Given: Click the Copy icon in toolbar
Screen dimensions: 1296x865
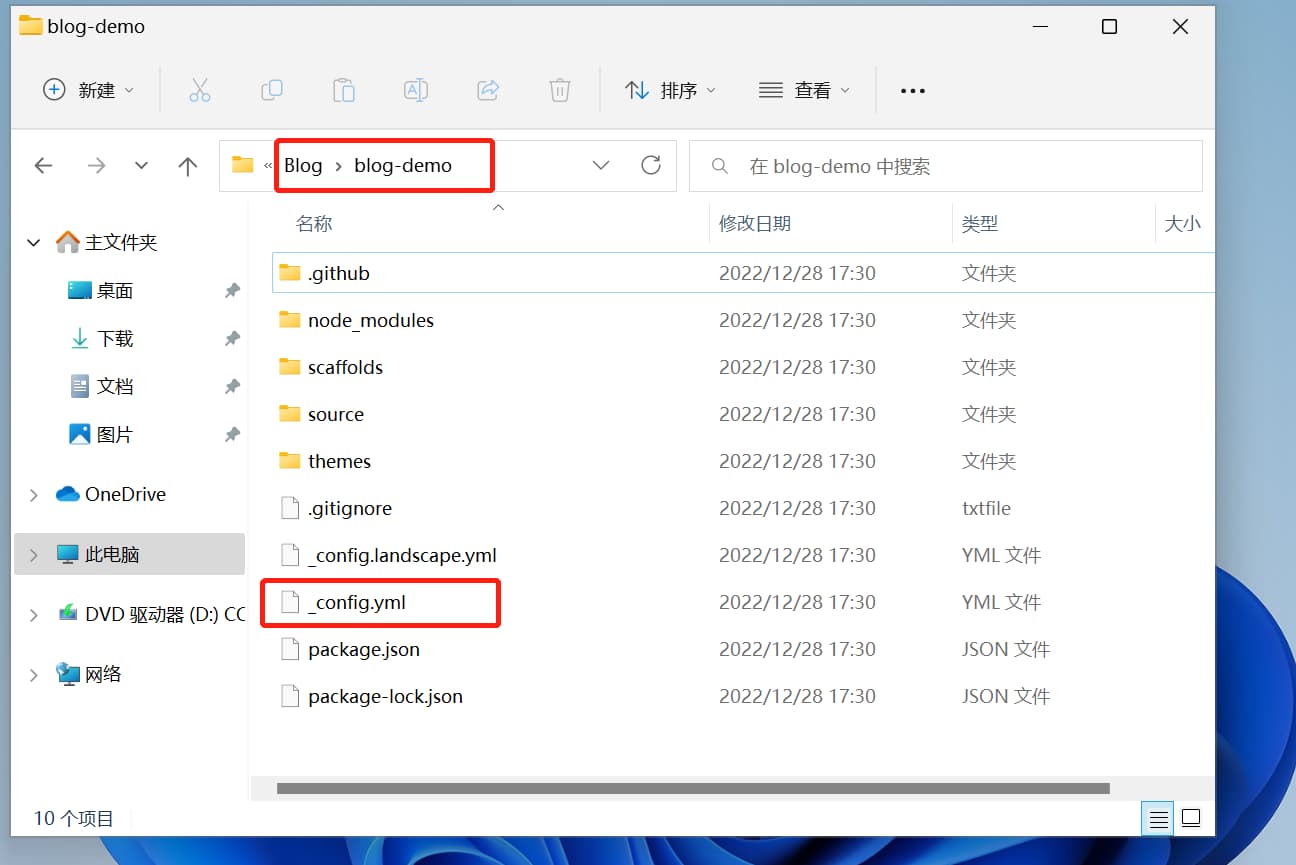Looking at the screenshot, I should (x=272, y=90).
